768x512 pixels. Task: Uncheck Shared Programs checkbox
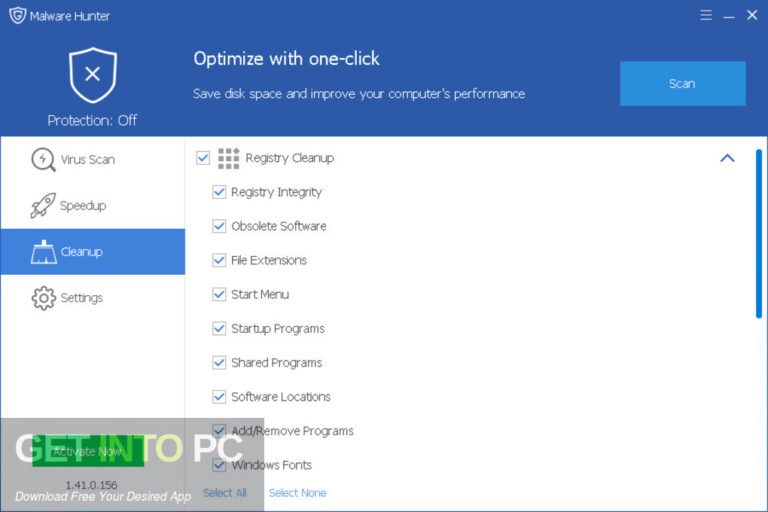(219, 363)
